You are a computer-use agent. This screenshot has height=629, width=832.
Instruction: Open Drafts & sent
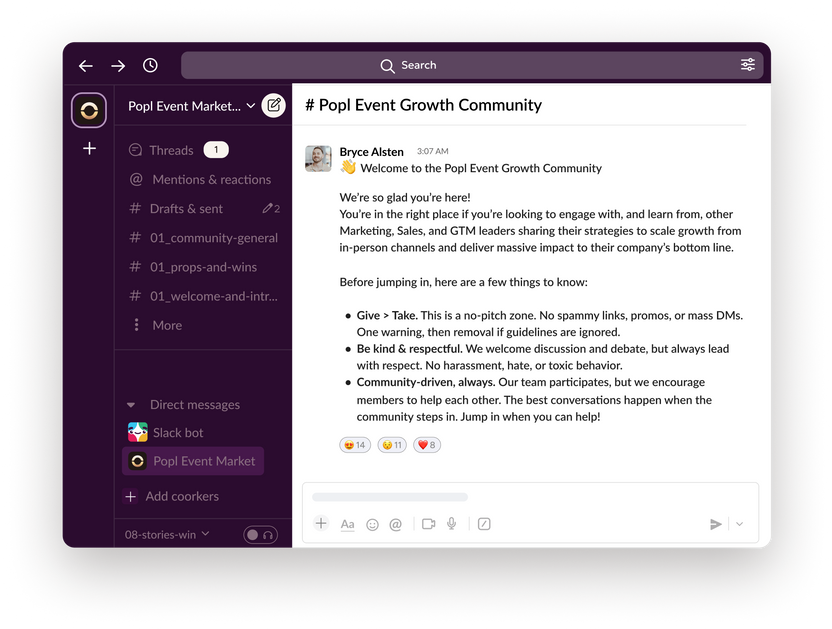pos(204,209)
